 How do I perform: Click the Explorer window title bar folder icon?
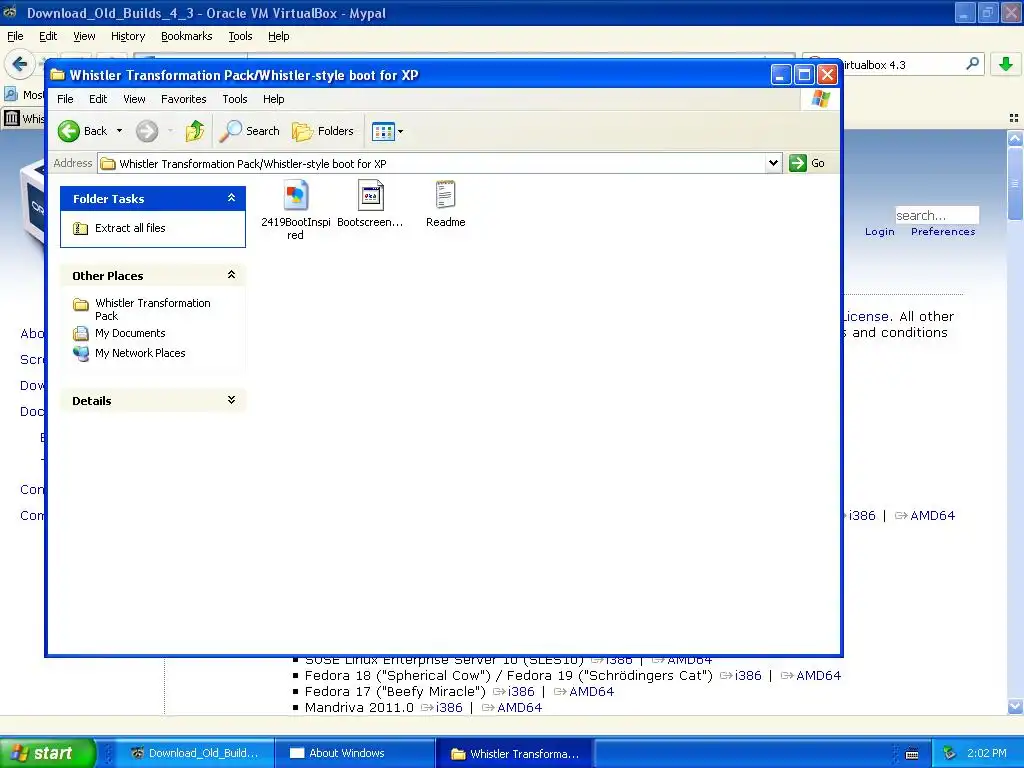(57, 75)
